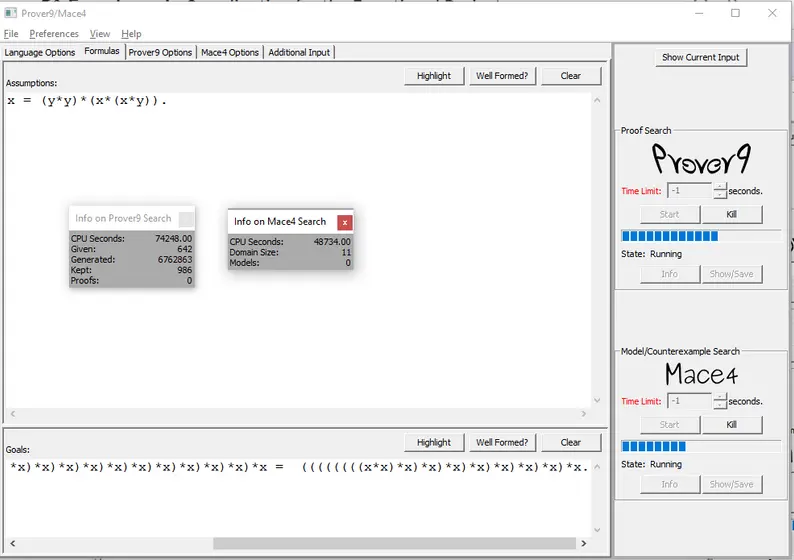The height and width of the screenshot is (560, 794).
Task: Click the Prover9/Mace4 title bar app icon
Action: pyautogui.click(x=11, y=13)
